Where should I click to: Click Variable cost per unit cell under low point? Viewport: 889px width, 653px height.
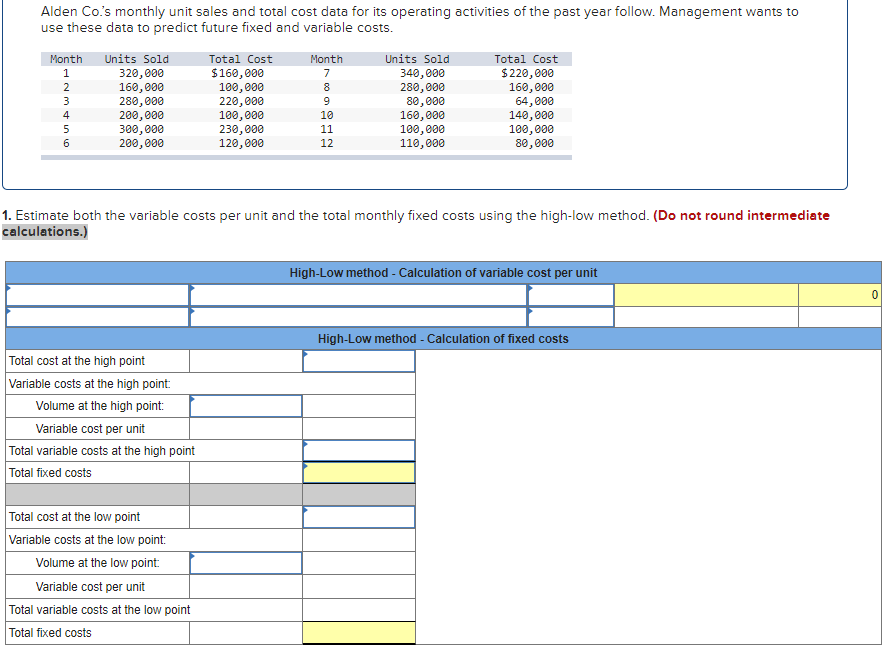point(246,587)
